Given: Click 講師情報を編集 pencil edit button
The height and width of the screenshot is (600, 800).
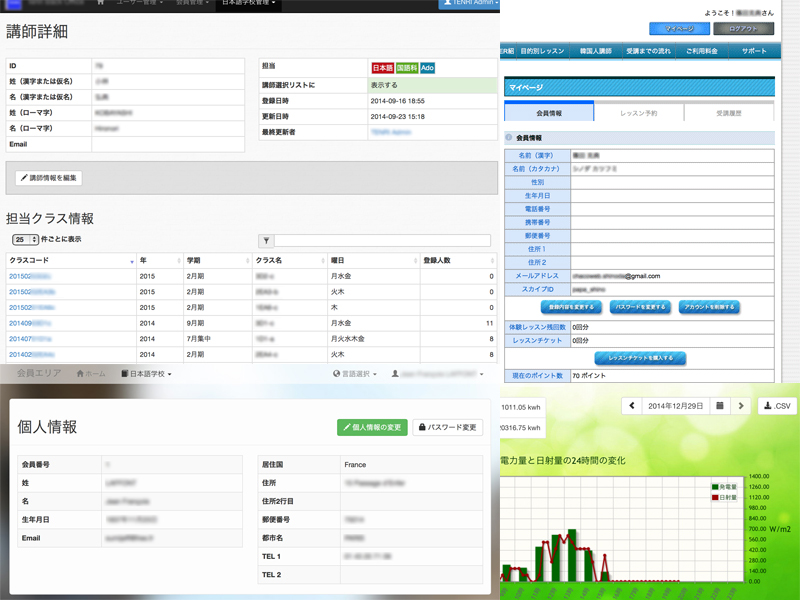Looking at the screenshot, I should pyautogui.click(x=49, y=178).
